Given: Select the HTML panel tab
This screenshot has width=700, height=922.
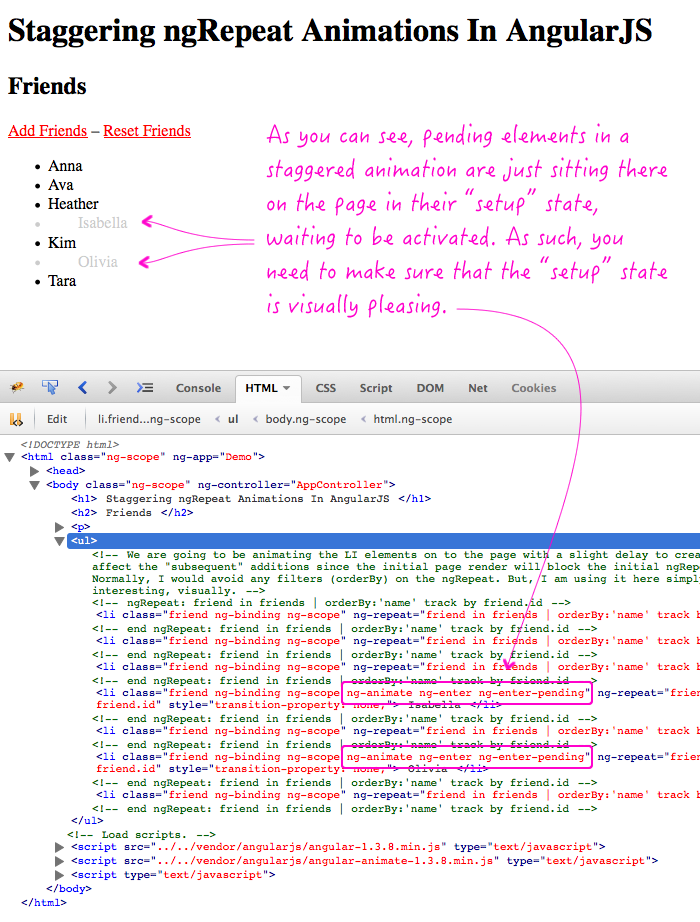Looking at the screenshot, I should (x=261, y=388).
